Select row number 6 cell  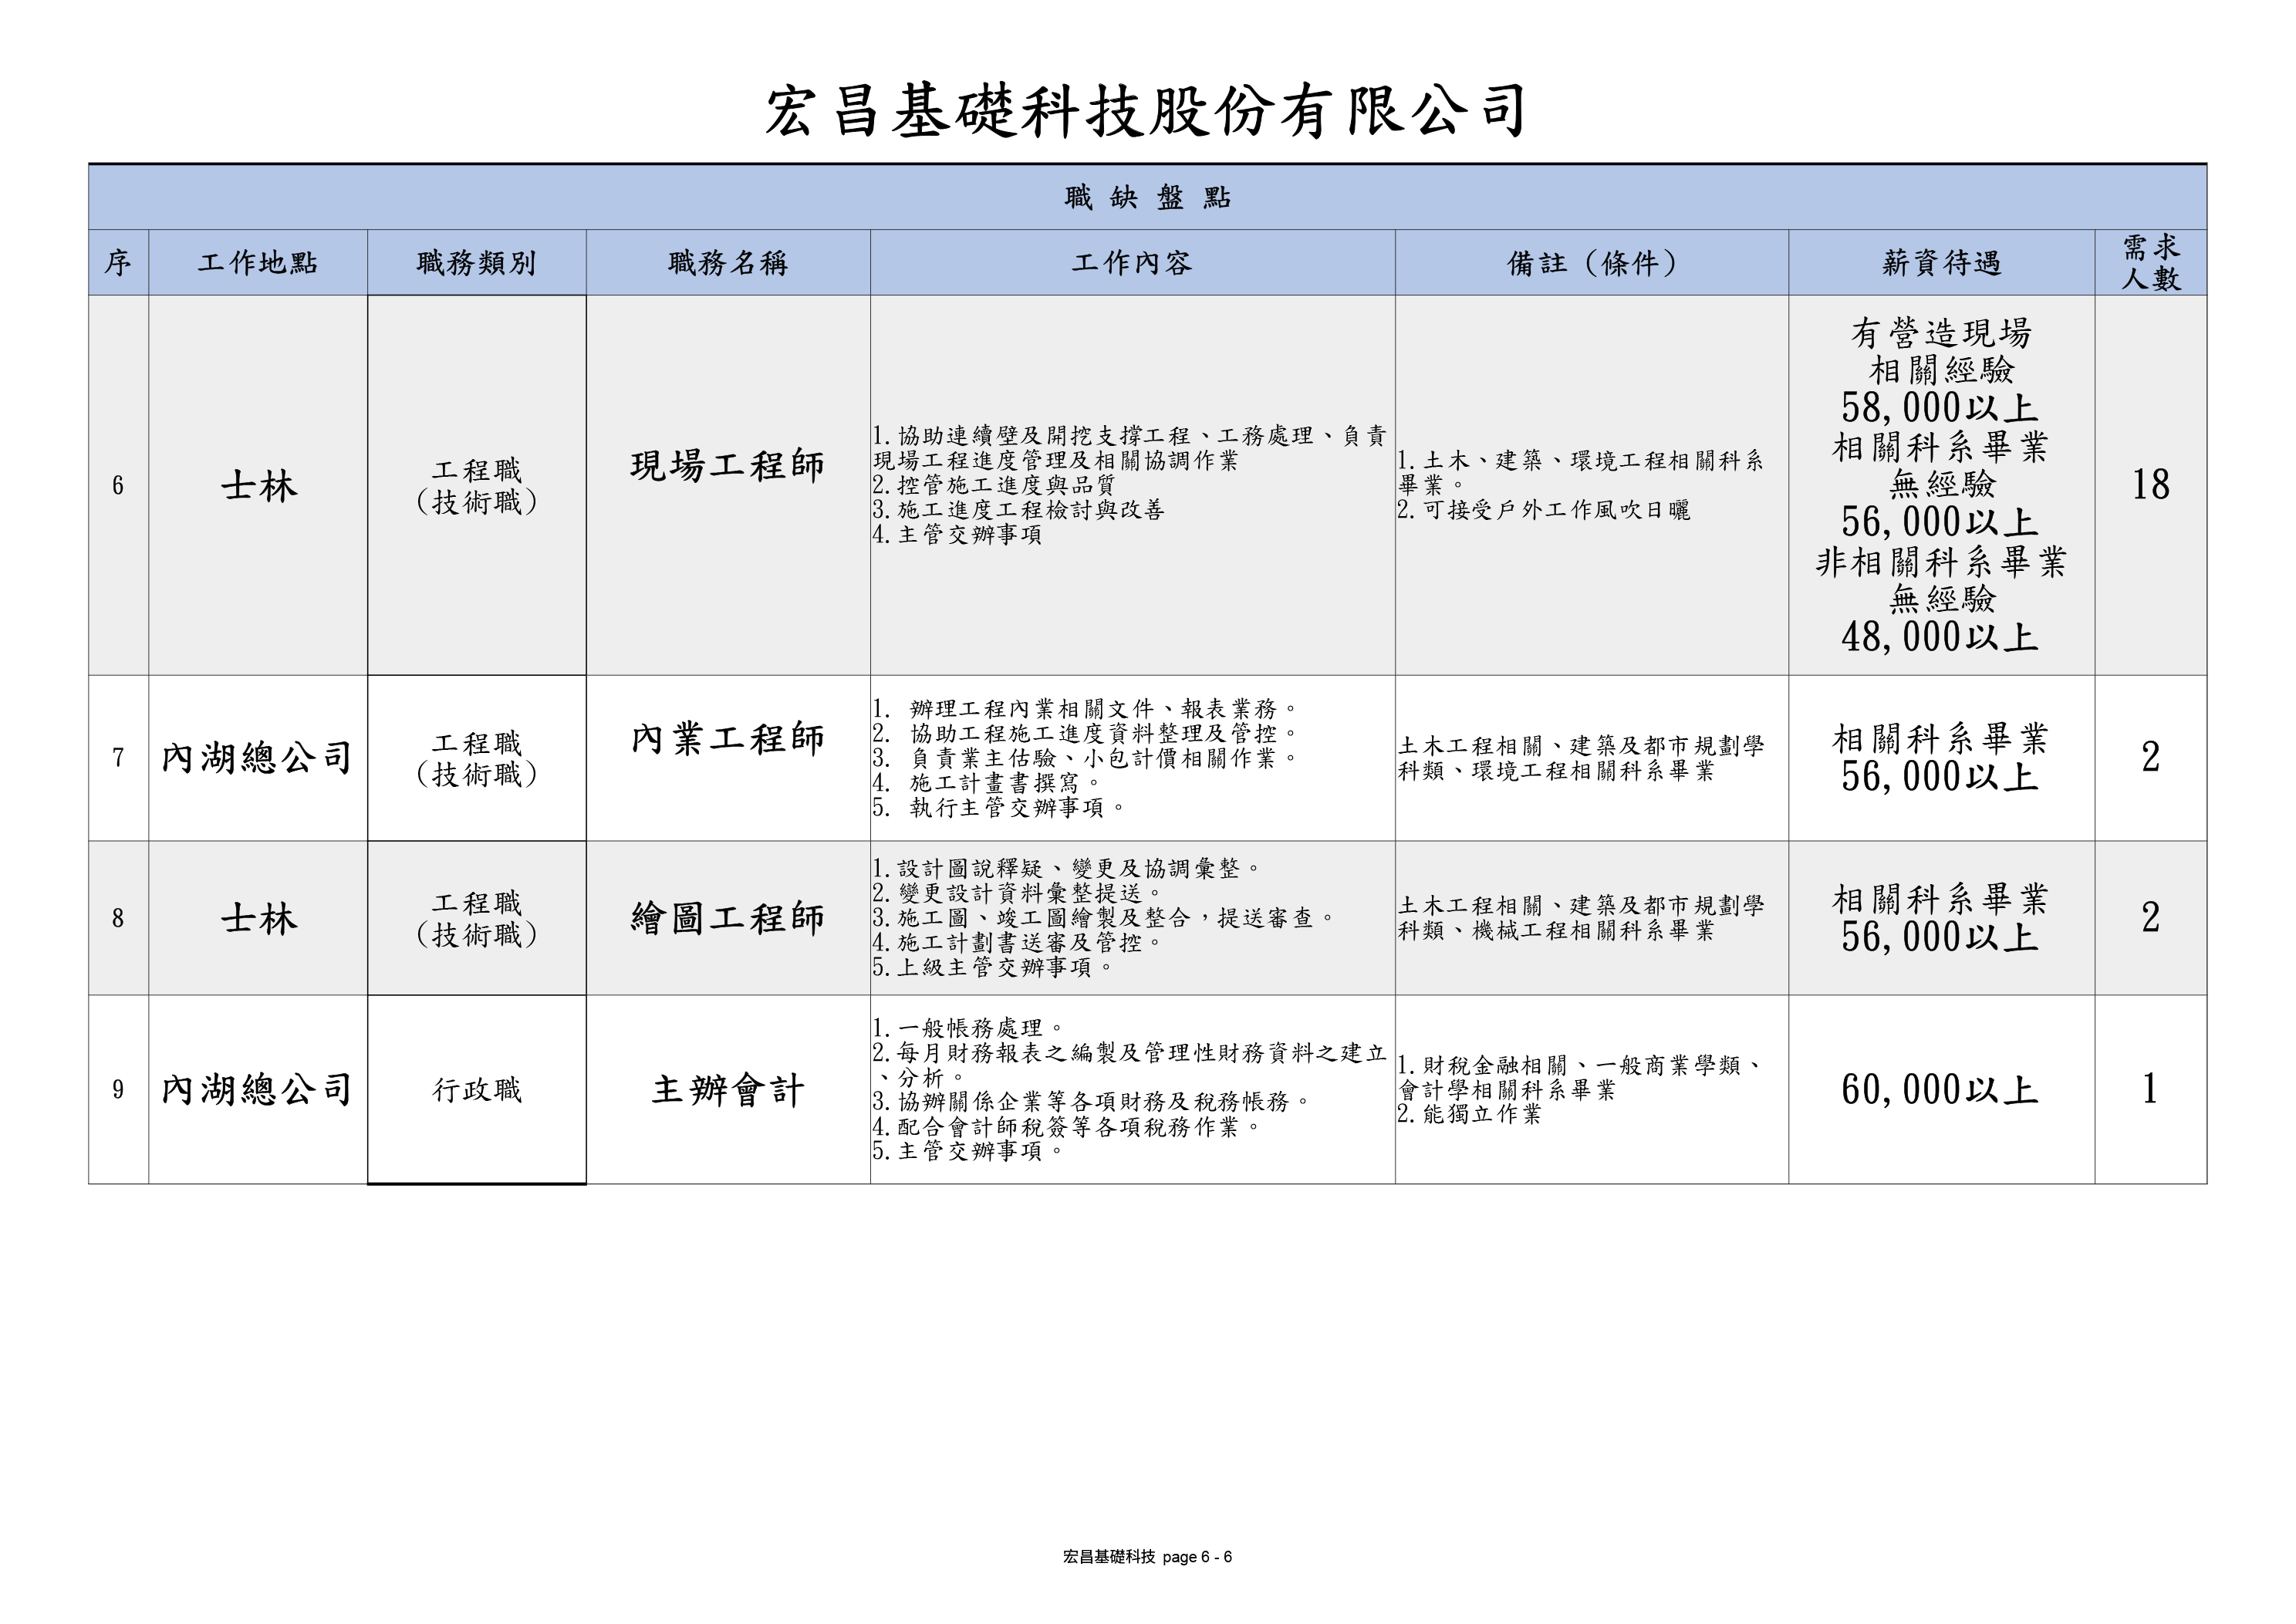point(118,486)
